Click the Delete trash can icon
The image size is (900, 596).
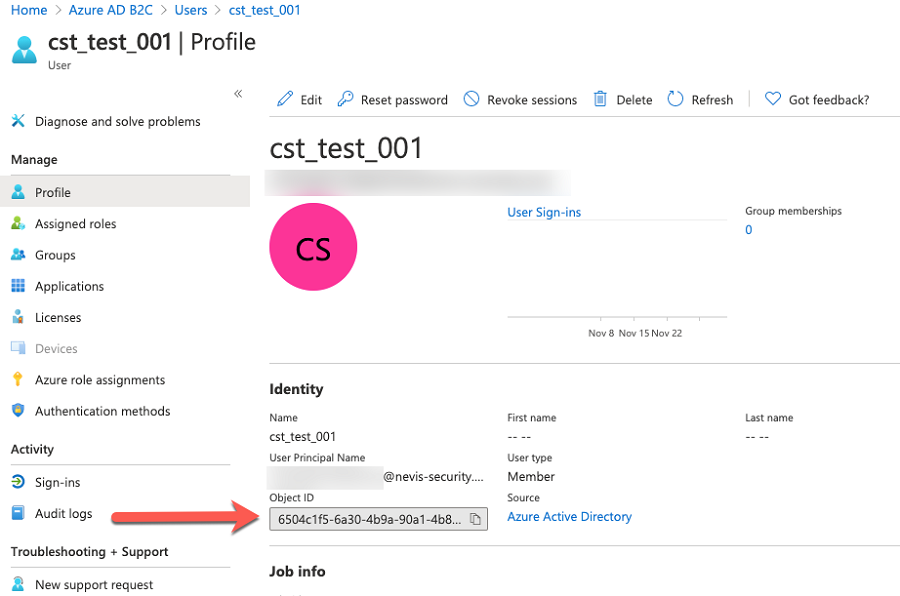click(600, 99)
